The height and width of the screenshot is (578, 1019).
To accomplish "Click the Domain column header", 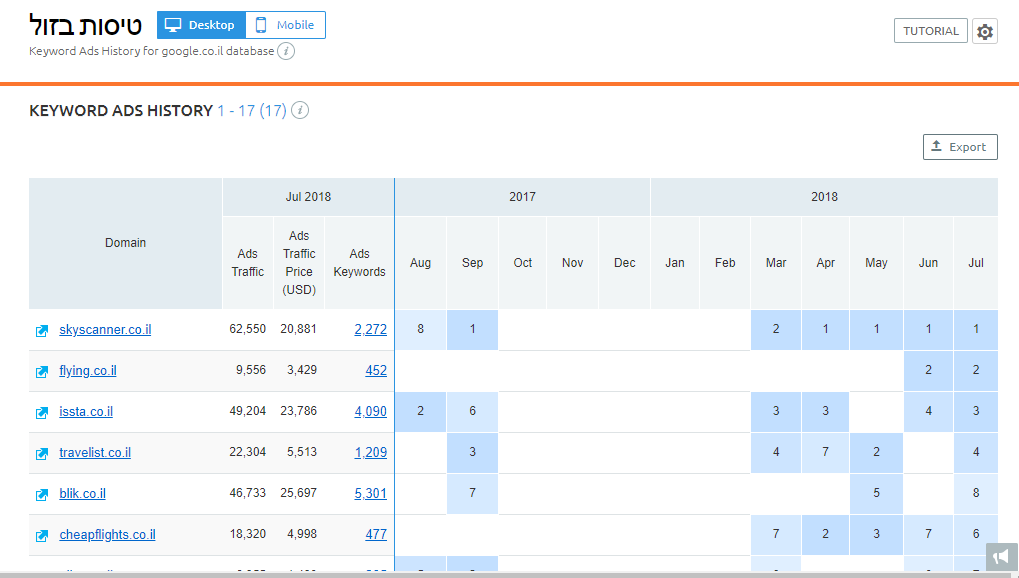I will pos(125,243).
